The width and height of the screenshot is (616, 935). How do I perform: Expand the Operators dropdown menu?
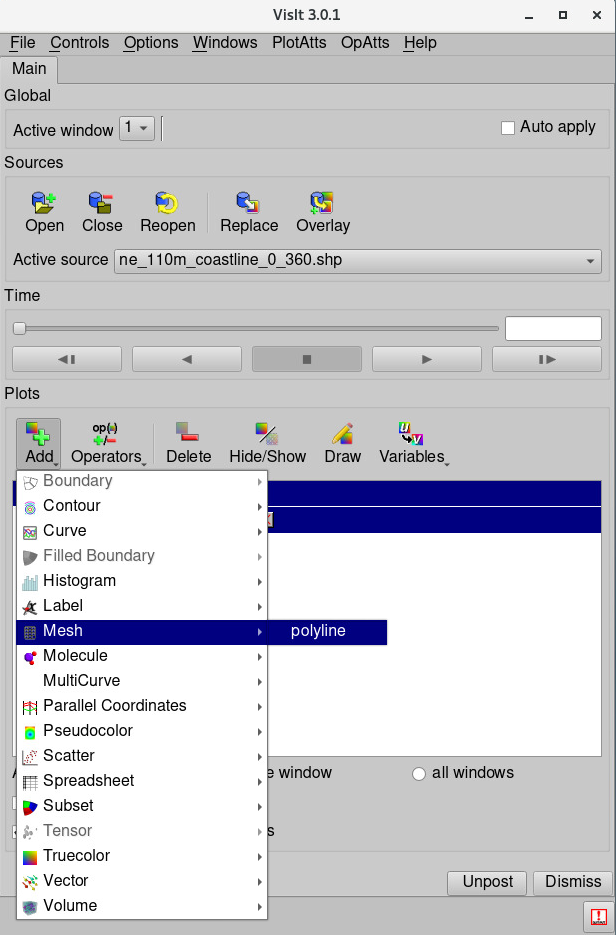click(x=106, y=443)
